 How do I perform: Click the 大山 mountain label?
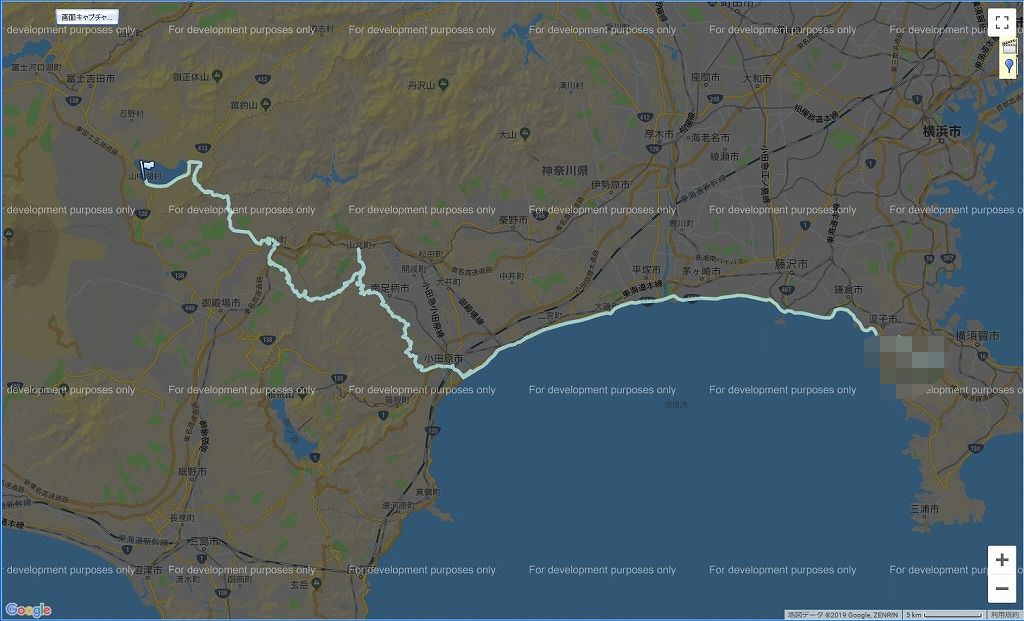pos(507,134)
